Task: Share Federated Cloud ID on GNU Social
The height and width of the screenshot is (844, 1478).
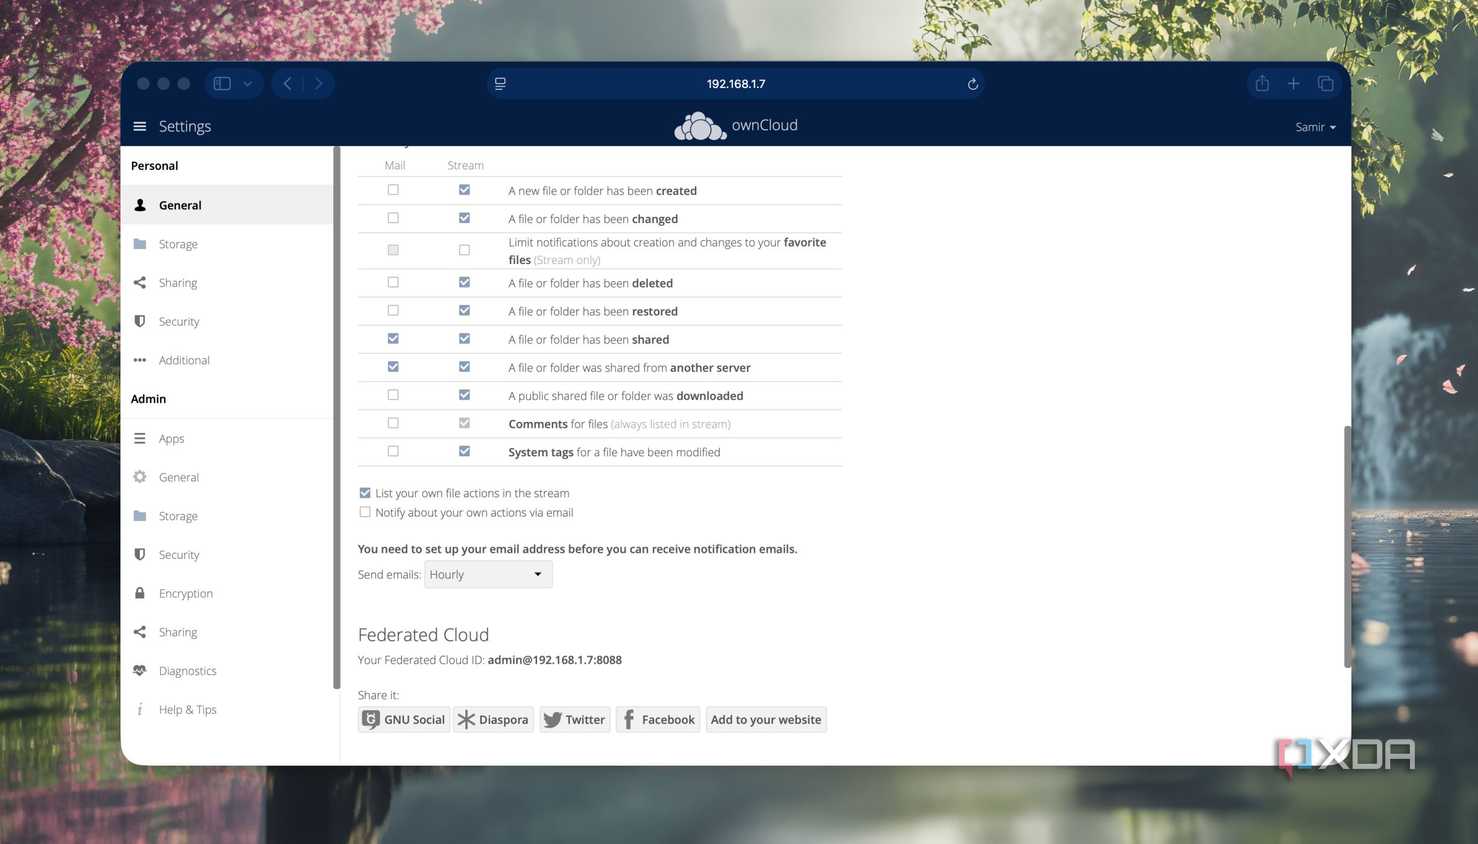Action: coord(404,720)
